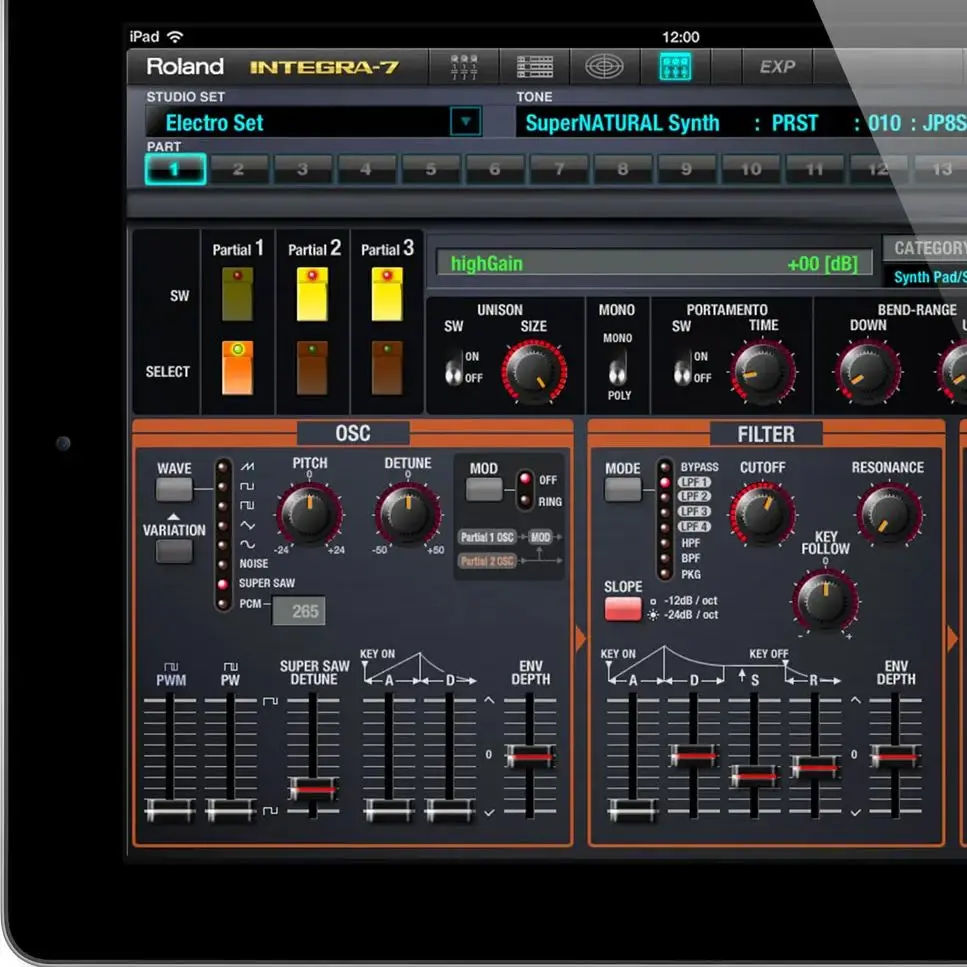Select Partial 1 with orange SELECT button
This screenshot has height=967, width=967.
pyautogui.click(x=237, y=368)
